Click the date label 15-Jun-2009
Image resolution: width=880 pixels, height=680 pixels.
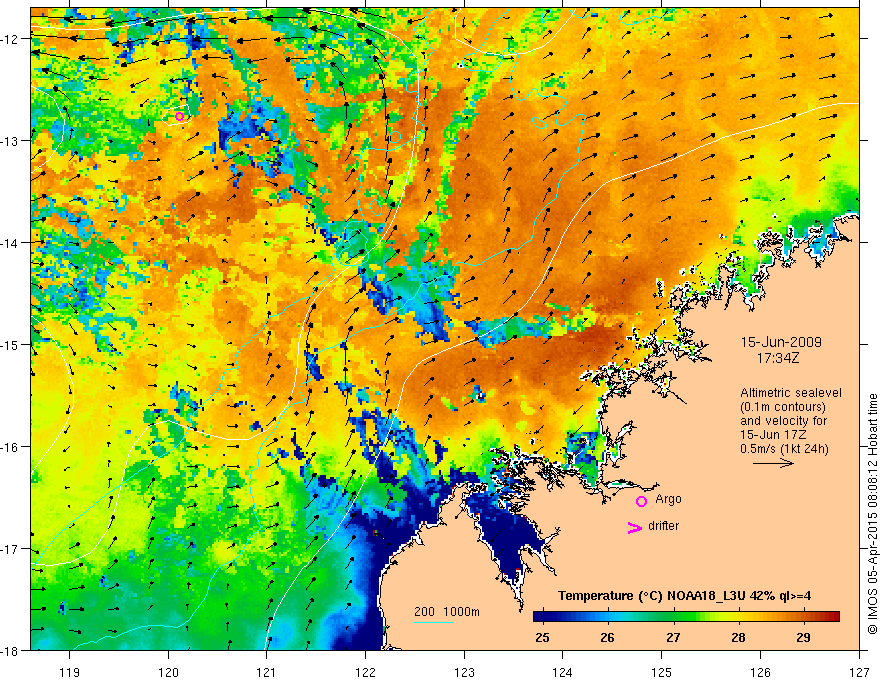781,342
